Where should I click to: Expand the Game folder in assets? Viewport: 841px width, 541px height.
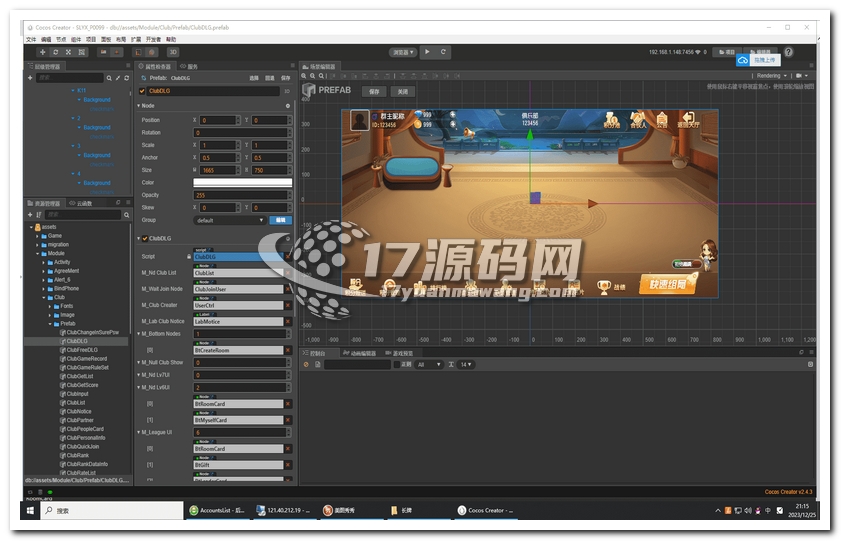coord(38,236)
